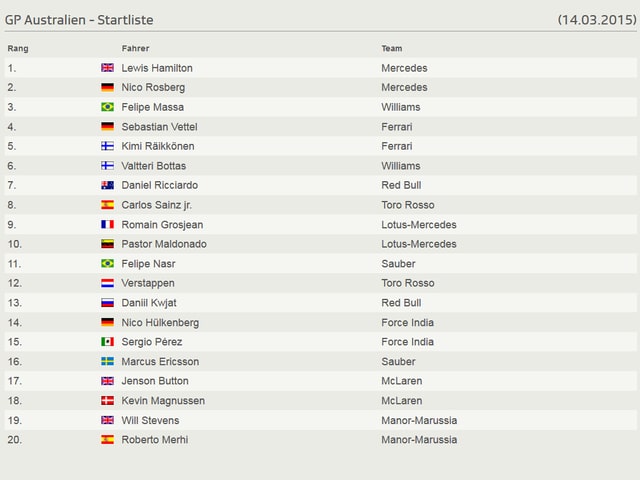Screen dimensions: 640x480
Task: Click the Finnish flag beside Kimi Räikkönen
Action: pyautogui.click(x=107, y=146)
